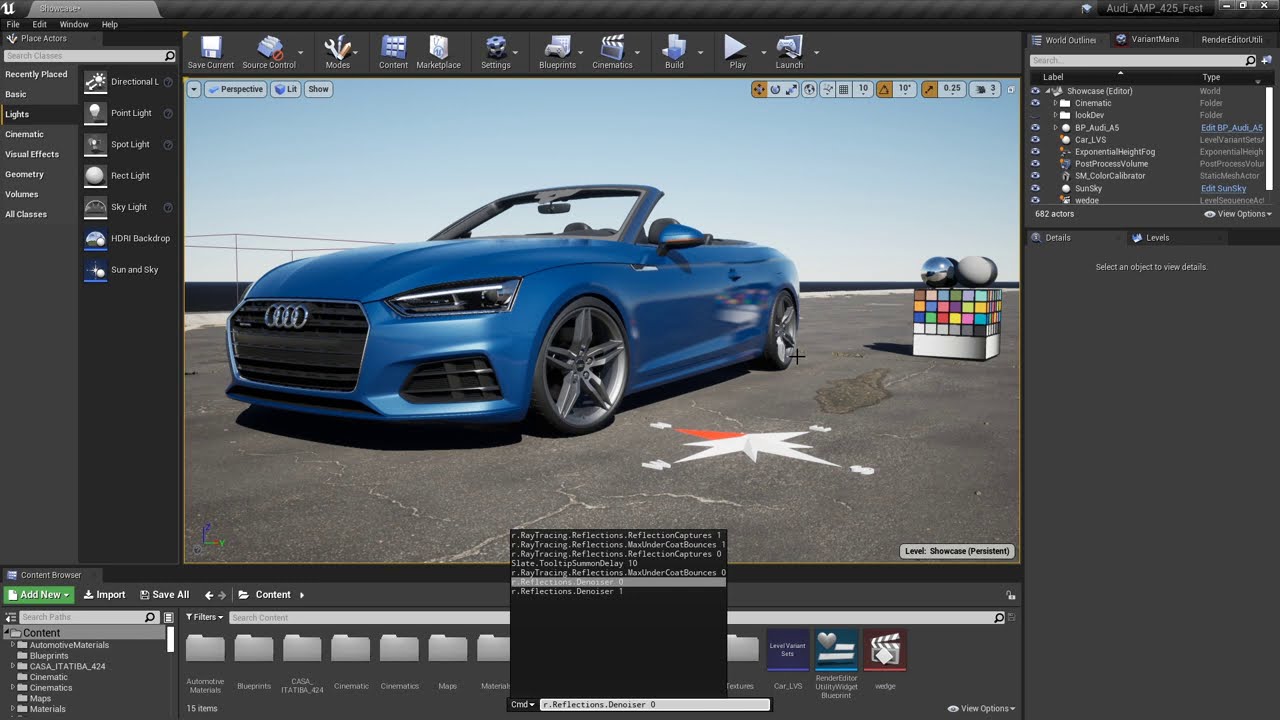The height and width of the screenshot is (720, 1280).
Task: Toggle world/local coordinate system globe icon
Action: [809, 89]
